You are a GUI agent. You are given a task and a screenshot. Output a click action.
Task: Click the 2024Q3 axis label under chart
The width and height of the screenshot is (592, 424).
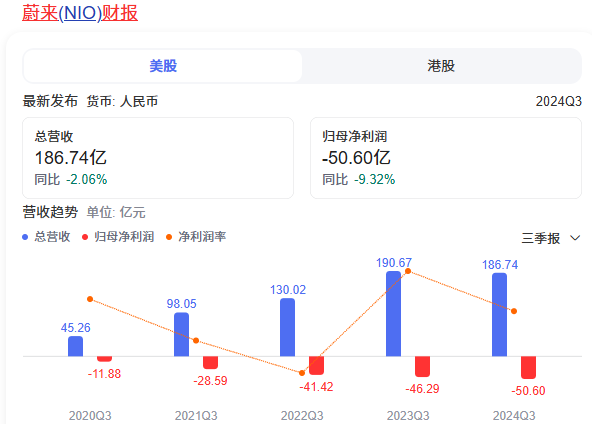(514, 415)
